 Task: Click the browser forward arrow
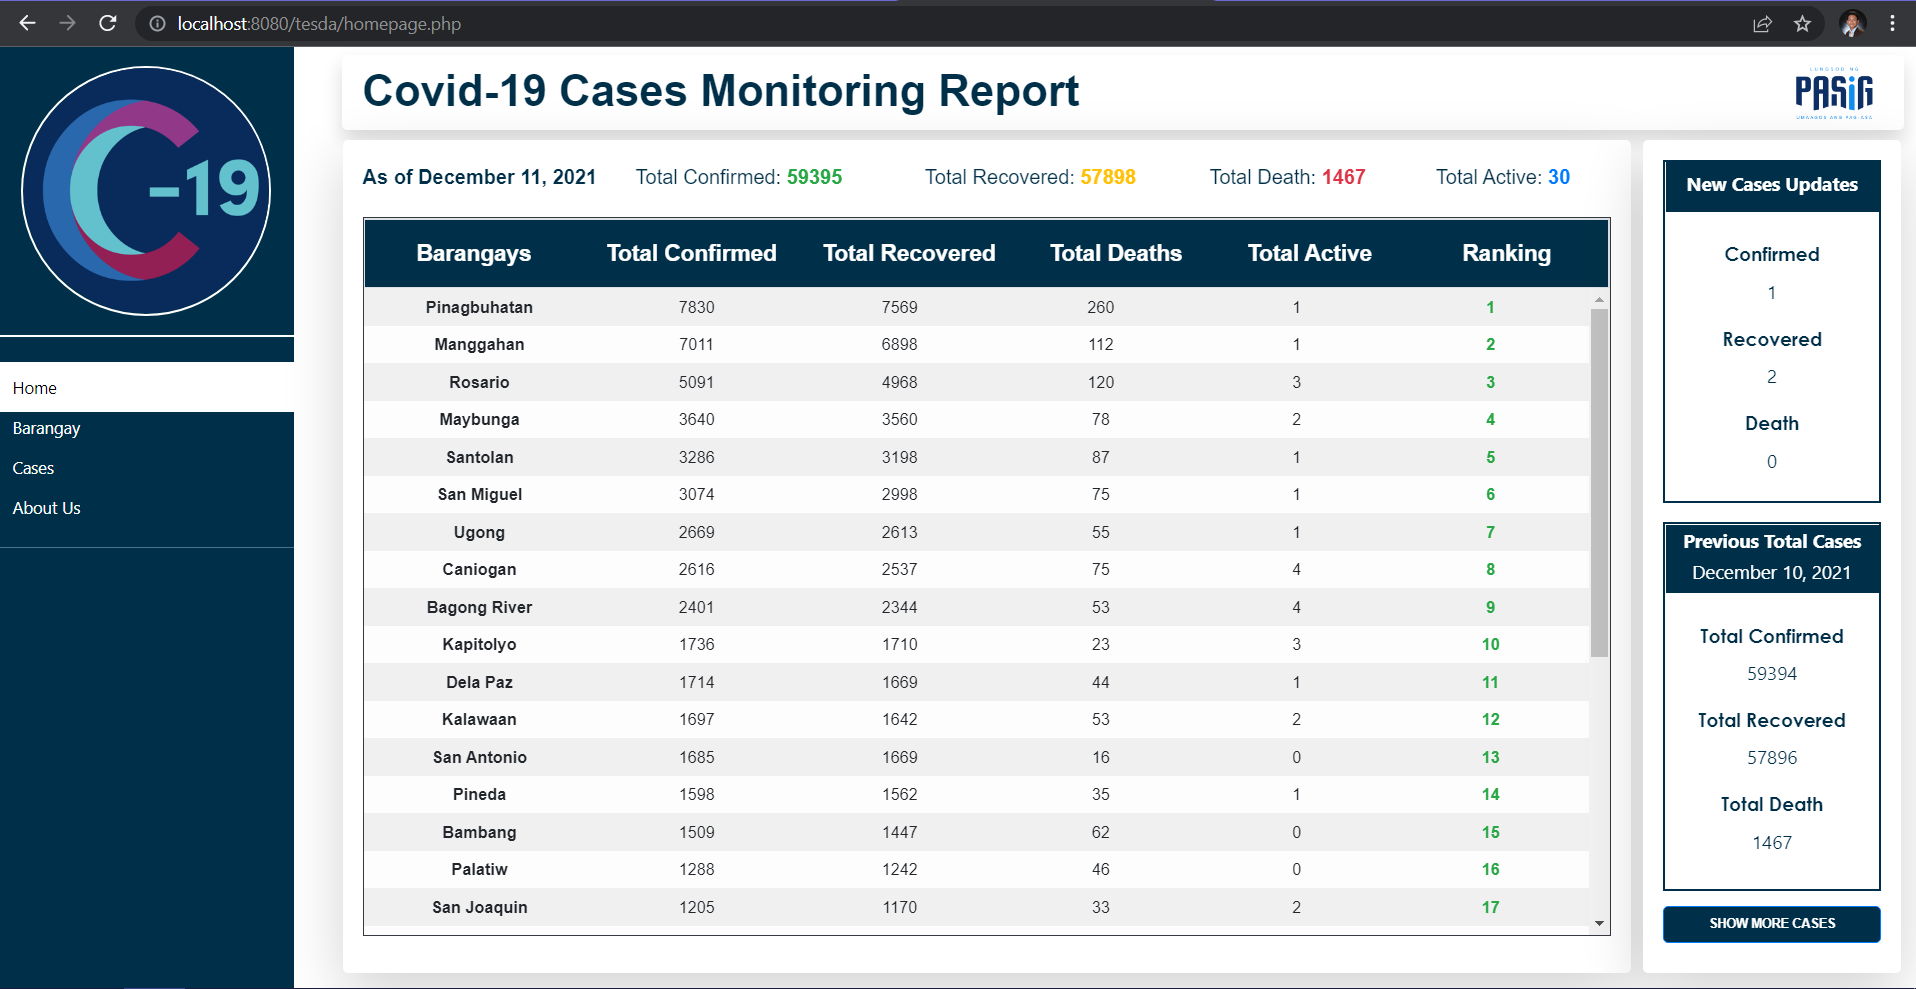click(x=67, y=23)
